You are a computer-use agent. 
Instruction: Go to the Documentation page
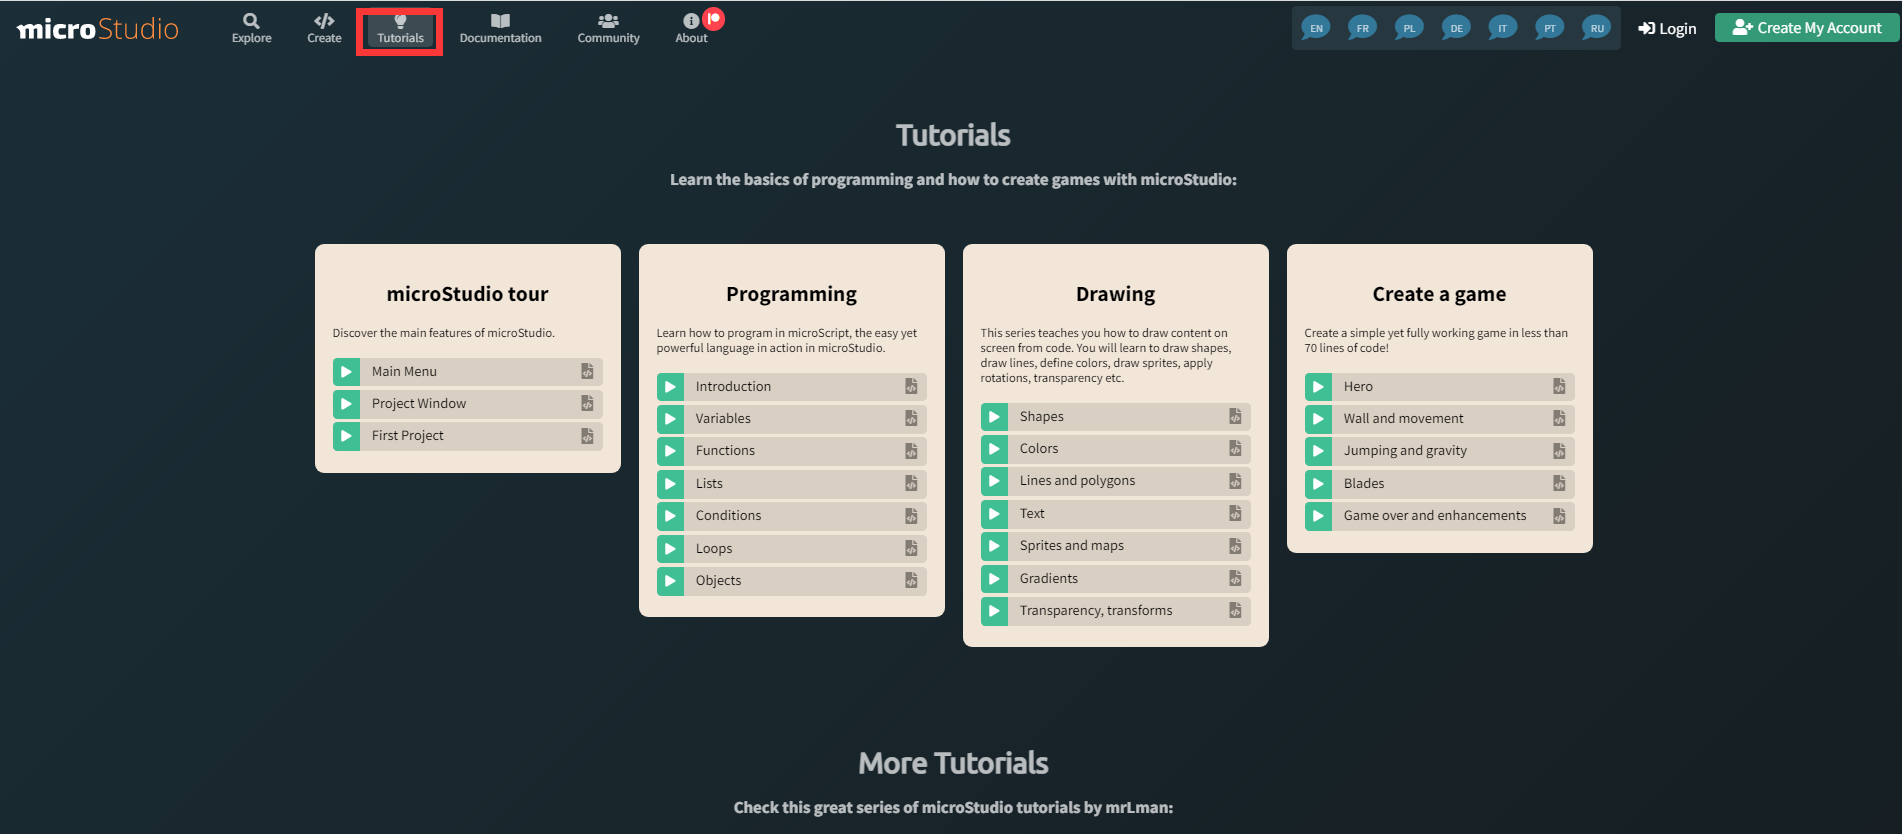click(x=500, y=28)
